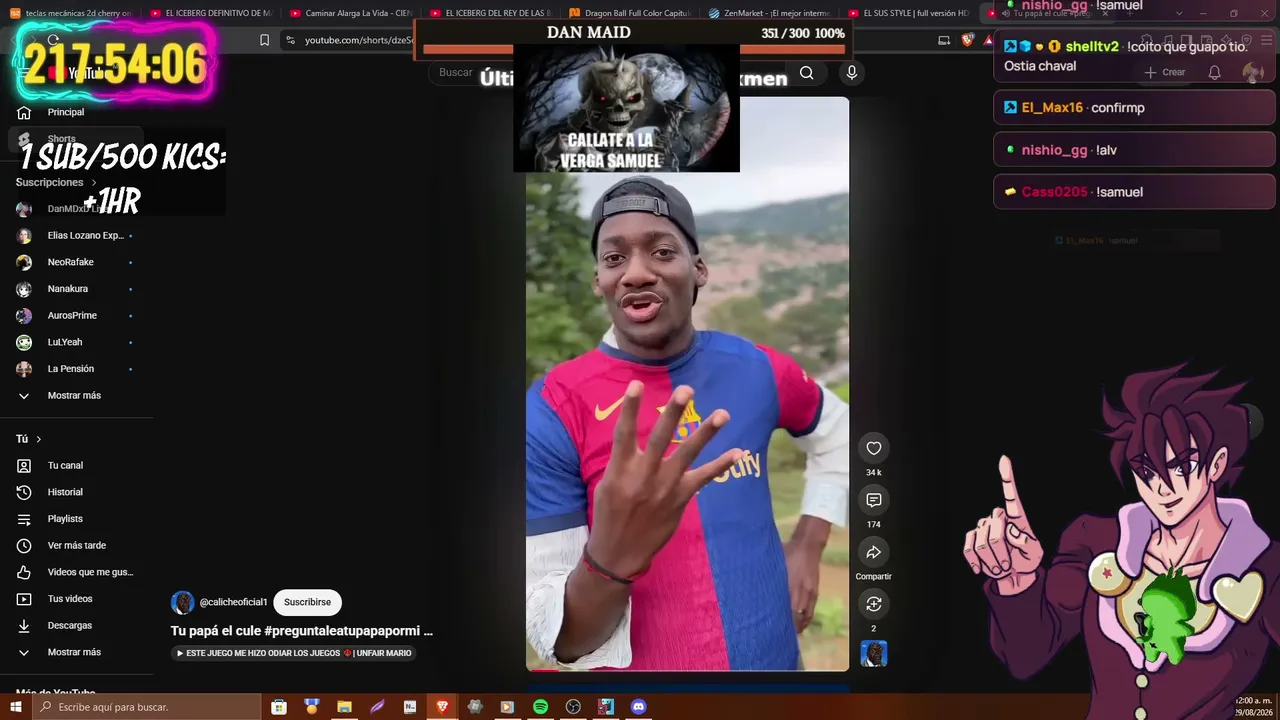Click the Crear button in YouTube header
Screen dimensions: 1280x720
coord(1165,72)
